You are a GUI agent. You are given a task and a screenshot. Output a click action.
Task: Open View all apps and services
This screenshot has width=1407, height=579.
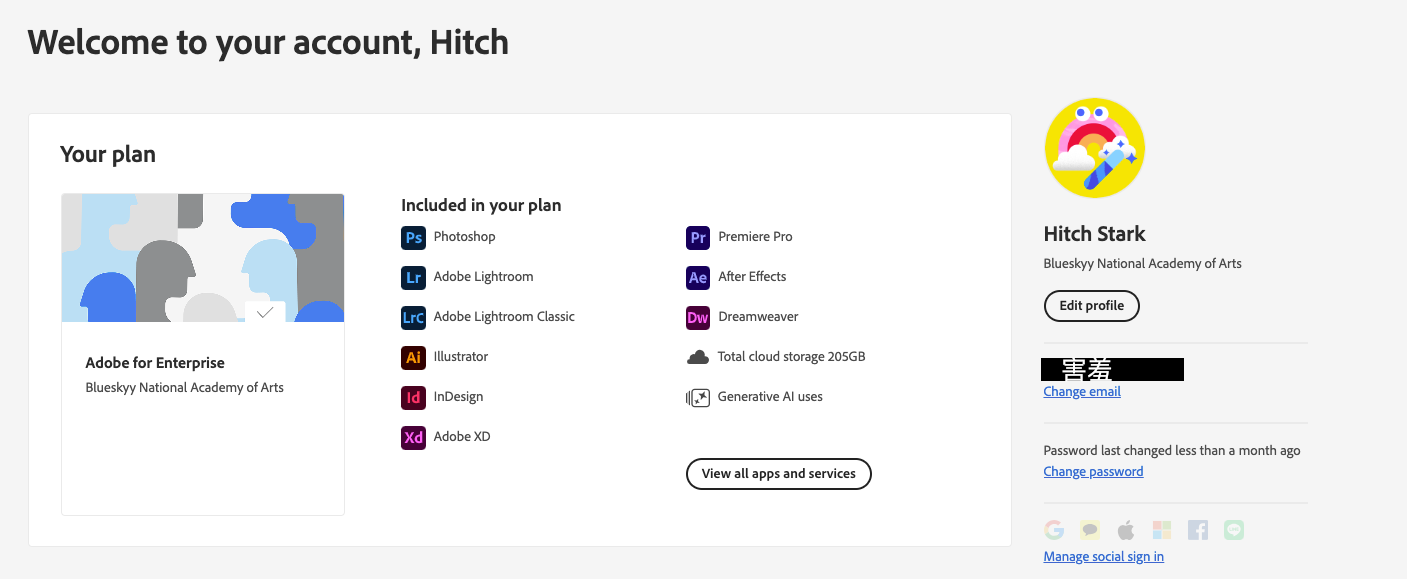779,474
